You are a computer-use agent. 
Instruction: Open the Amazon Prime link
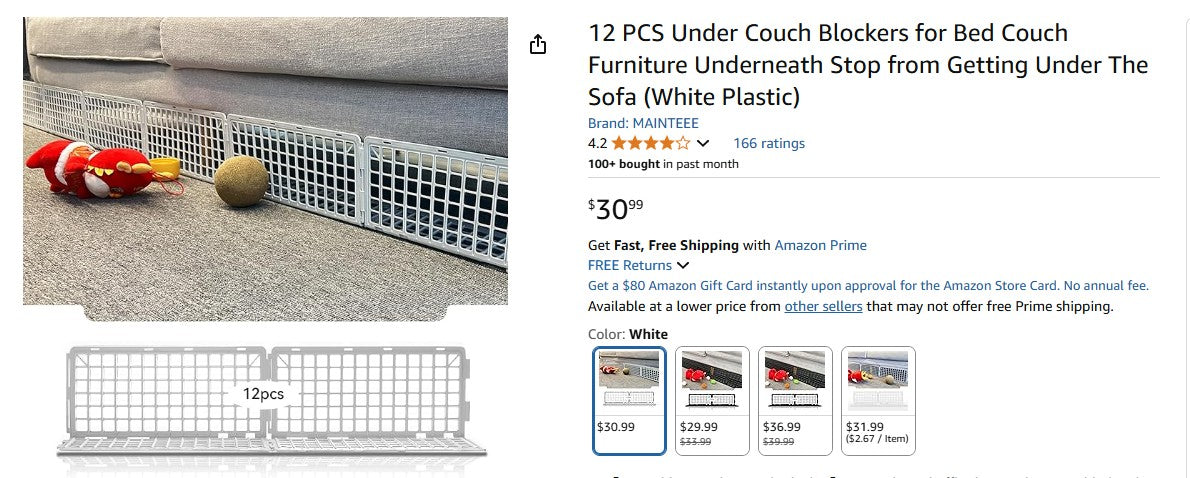click(x=820, y=245)
